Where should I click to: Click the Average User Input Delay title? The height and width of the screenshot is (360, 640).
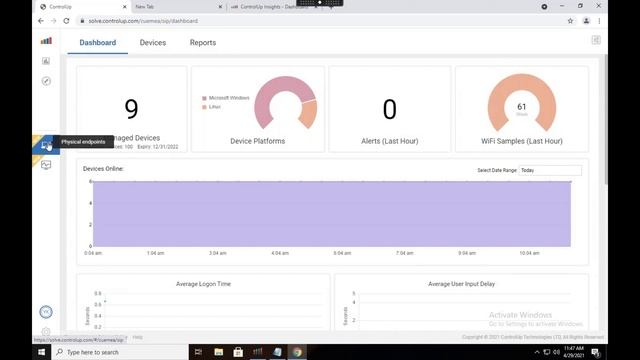pos(461,284)
